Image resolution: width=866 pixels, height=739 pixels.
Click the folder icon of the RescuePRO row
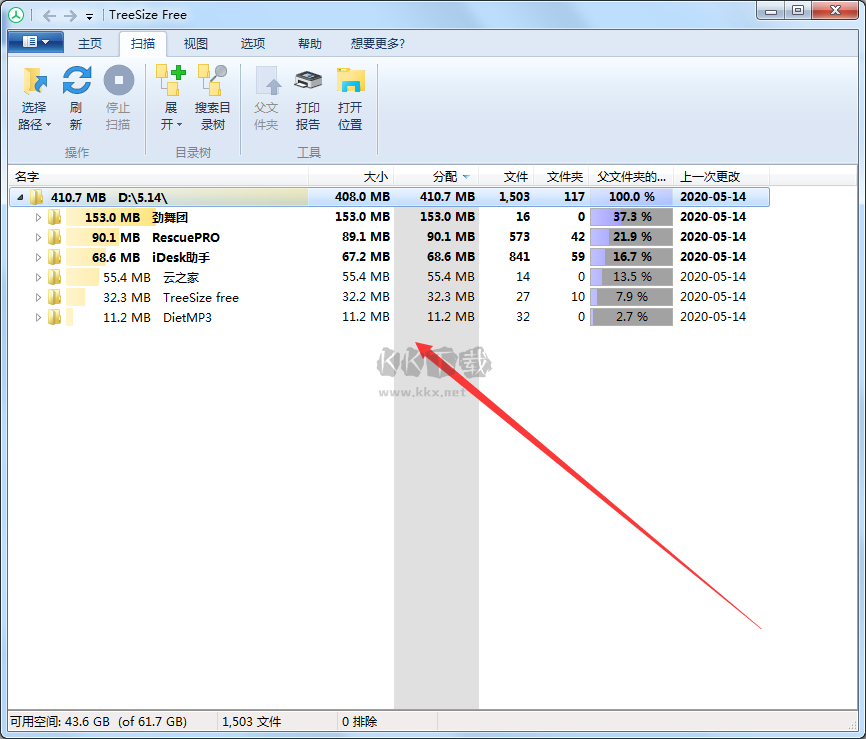pyautogui.click(x=55, y=237)
